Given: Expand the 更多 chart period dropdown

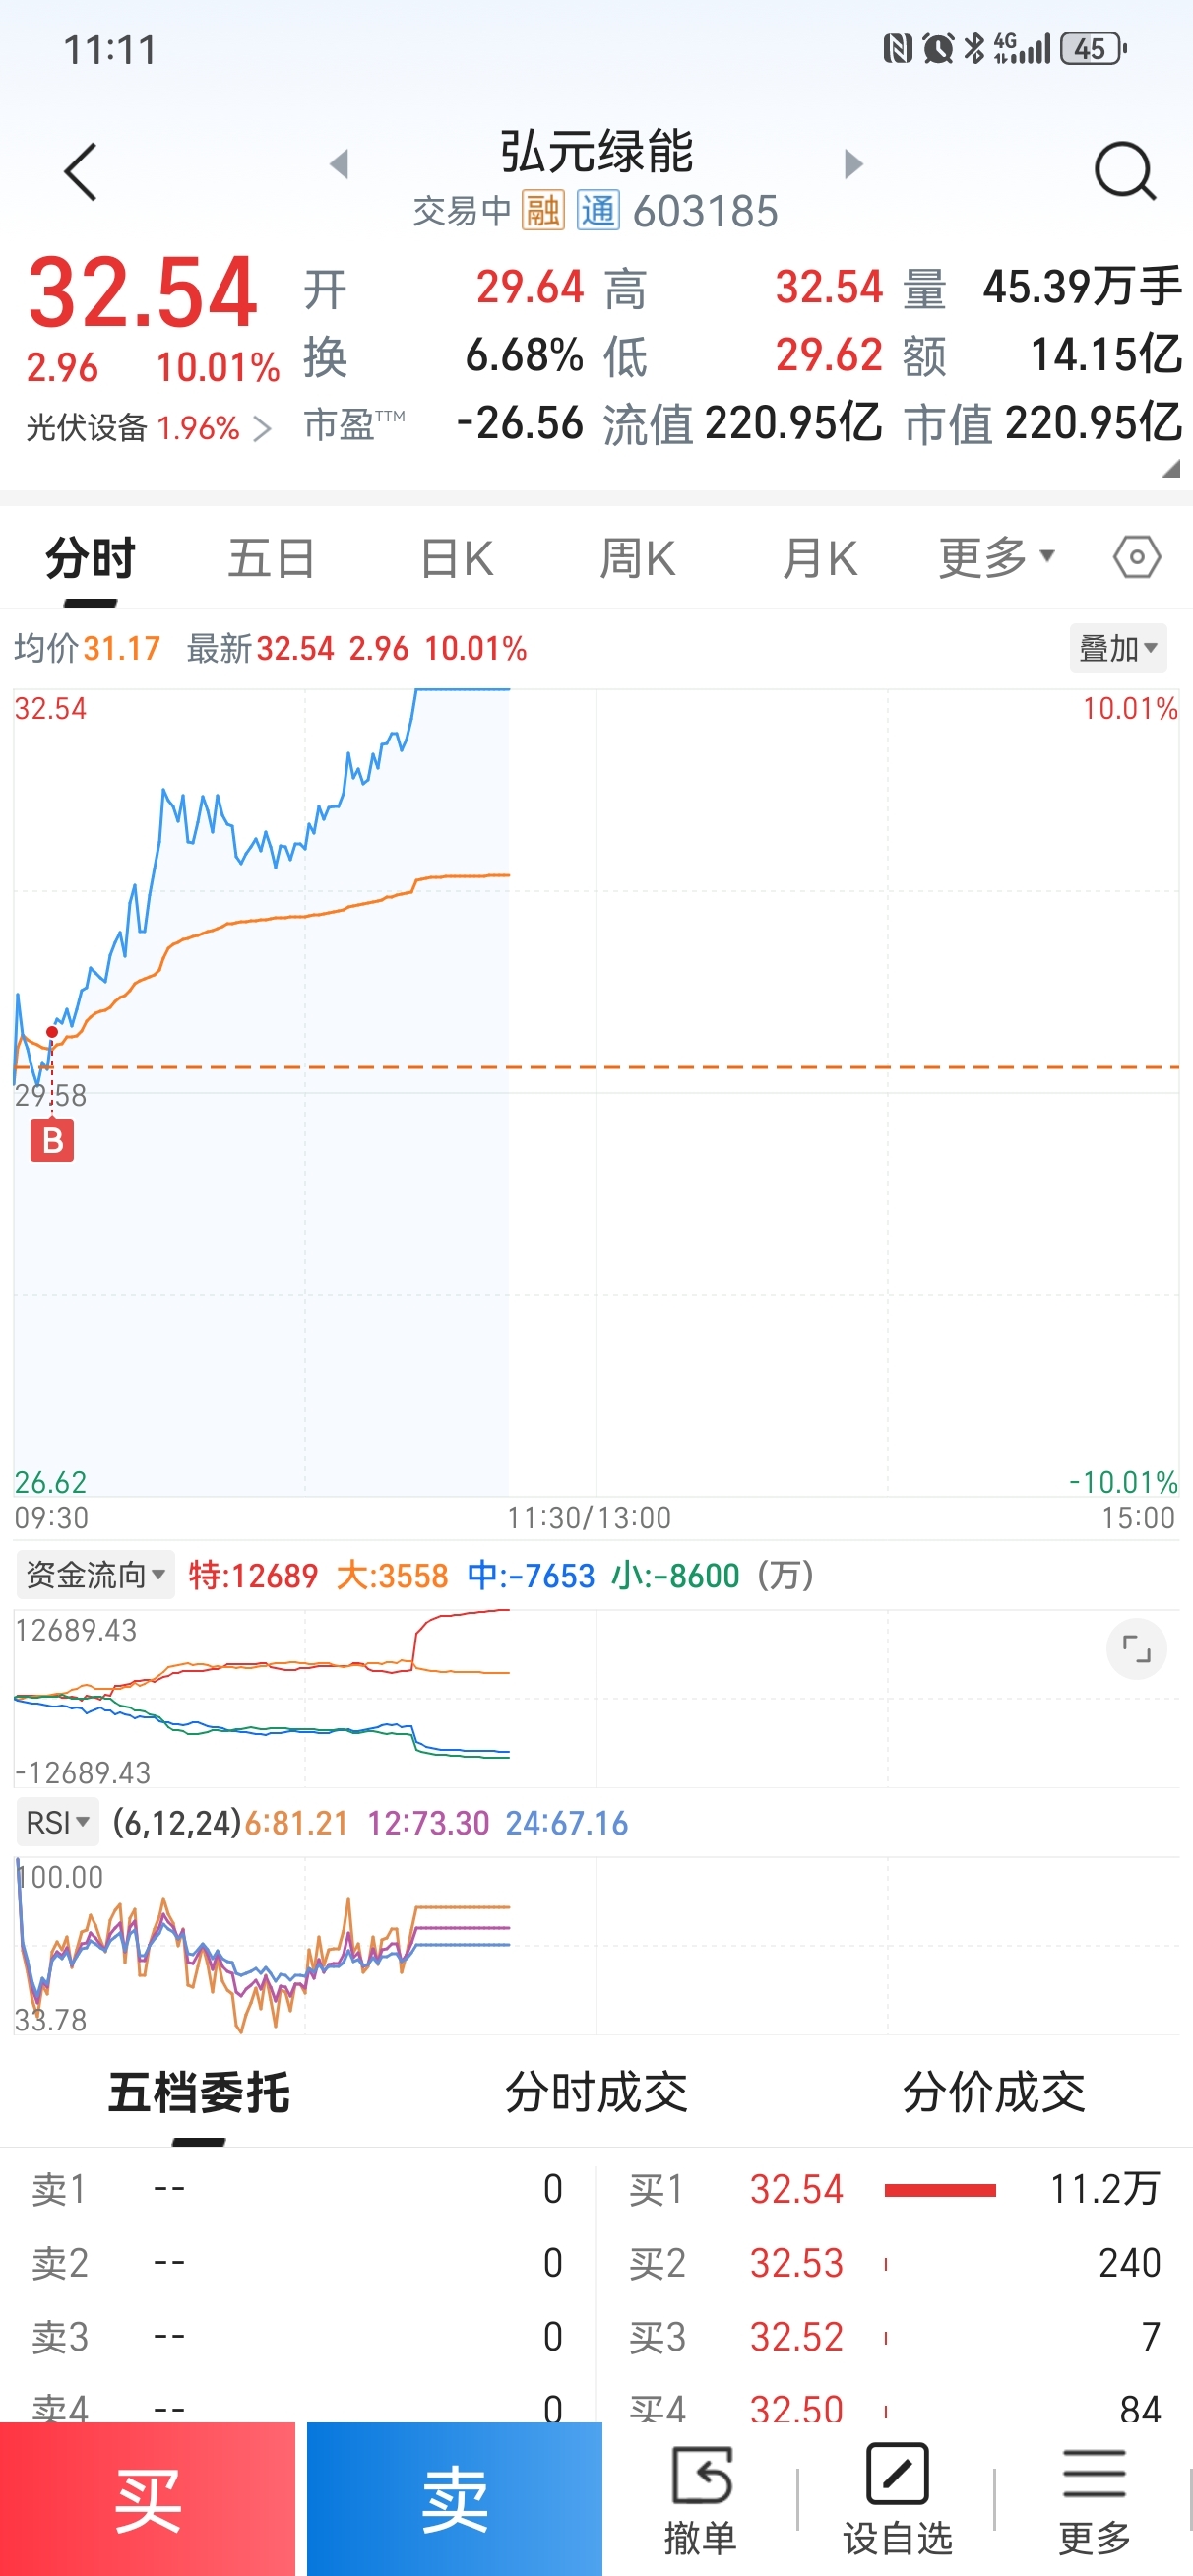Looking at the screenshot, I should (996, 557).
